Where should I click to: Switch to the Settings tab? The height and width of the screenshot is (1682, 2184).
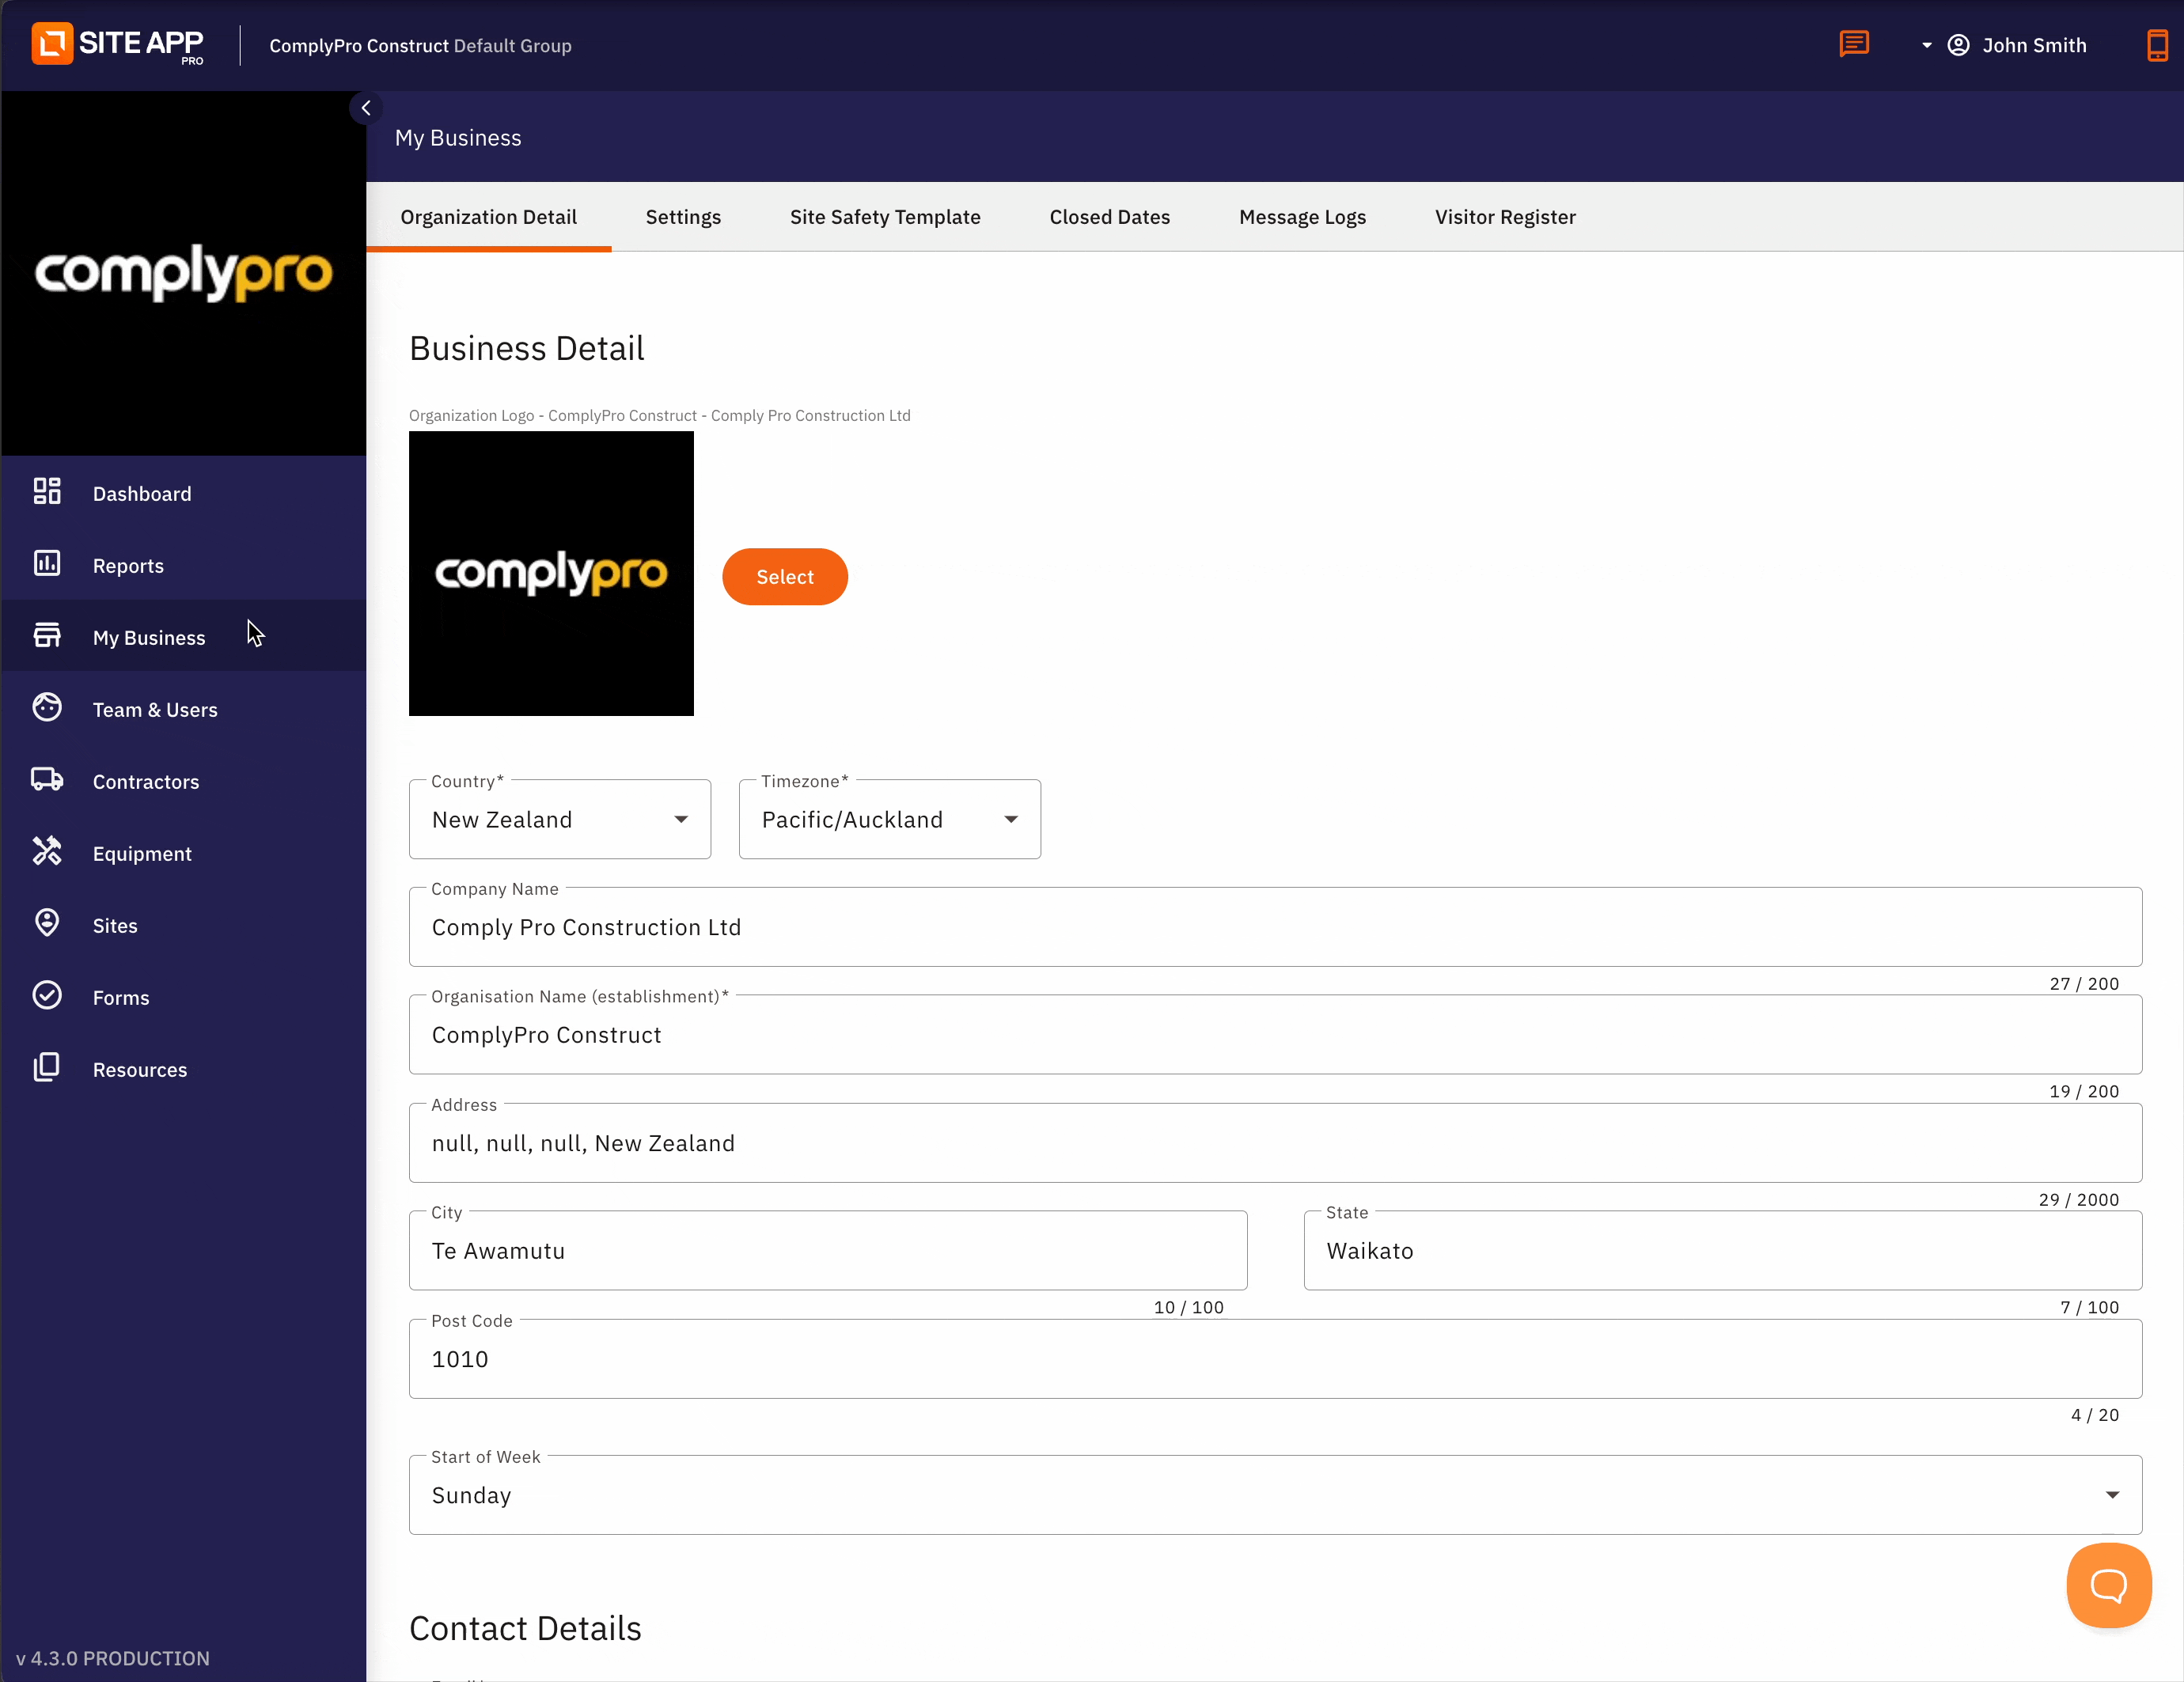(683, 217)
